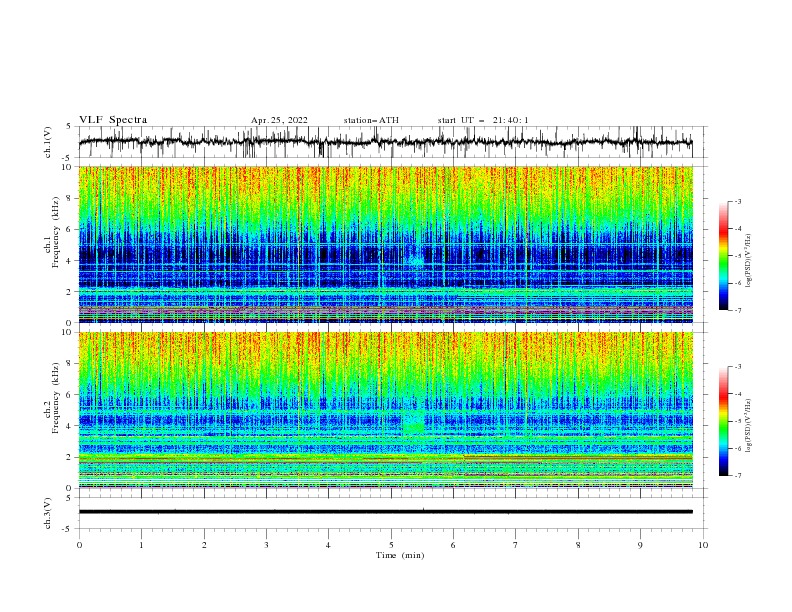Click the '5' tick on ch.3(V) axis

[x=69, y=497]
